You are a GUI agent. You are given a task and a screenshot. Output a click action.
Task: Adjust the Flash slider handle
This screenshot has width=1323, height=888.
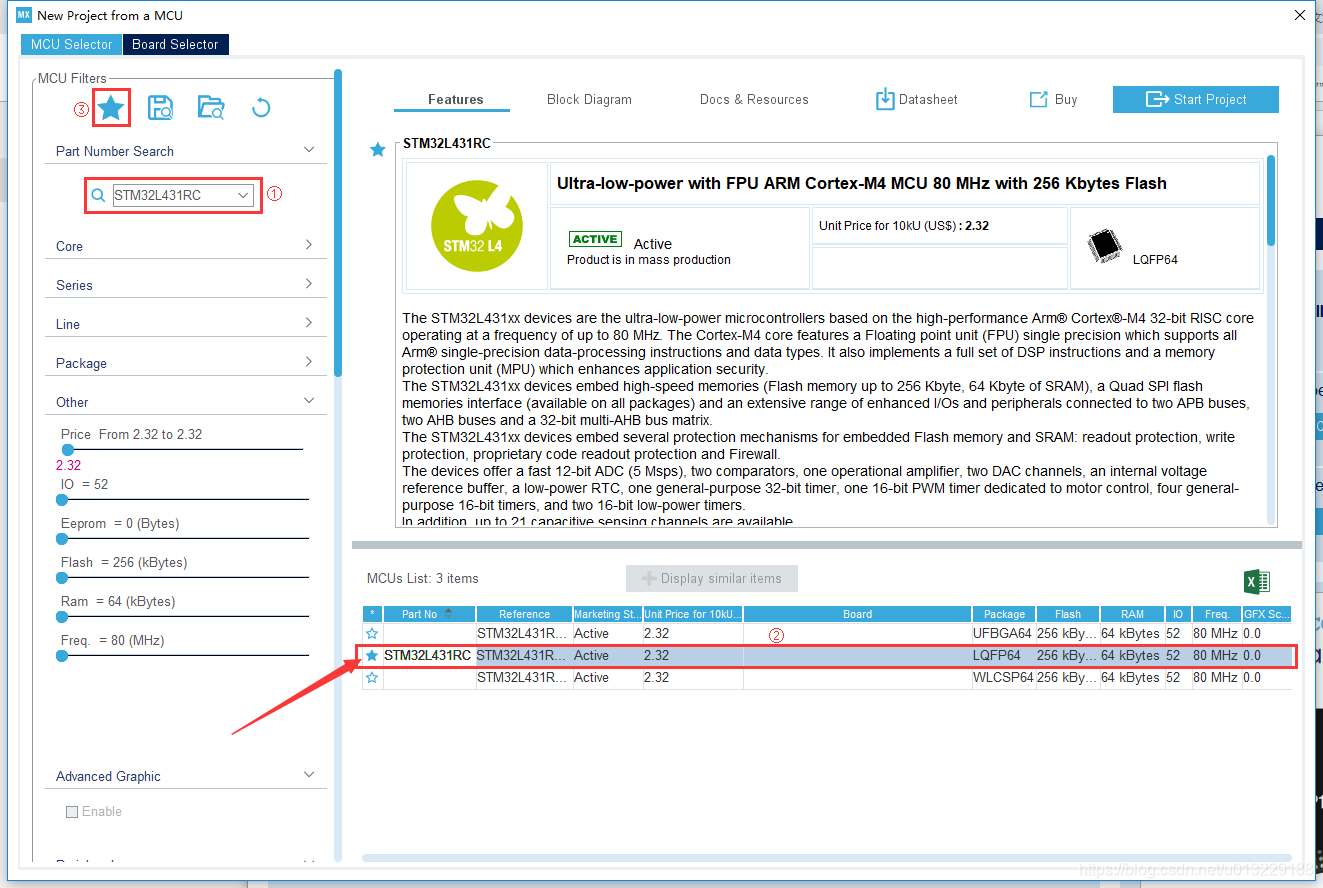pyautogui.click(x=62, y=577)
